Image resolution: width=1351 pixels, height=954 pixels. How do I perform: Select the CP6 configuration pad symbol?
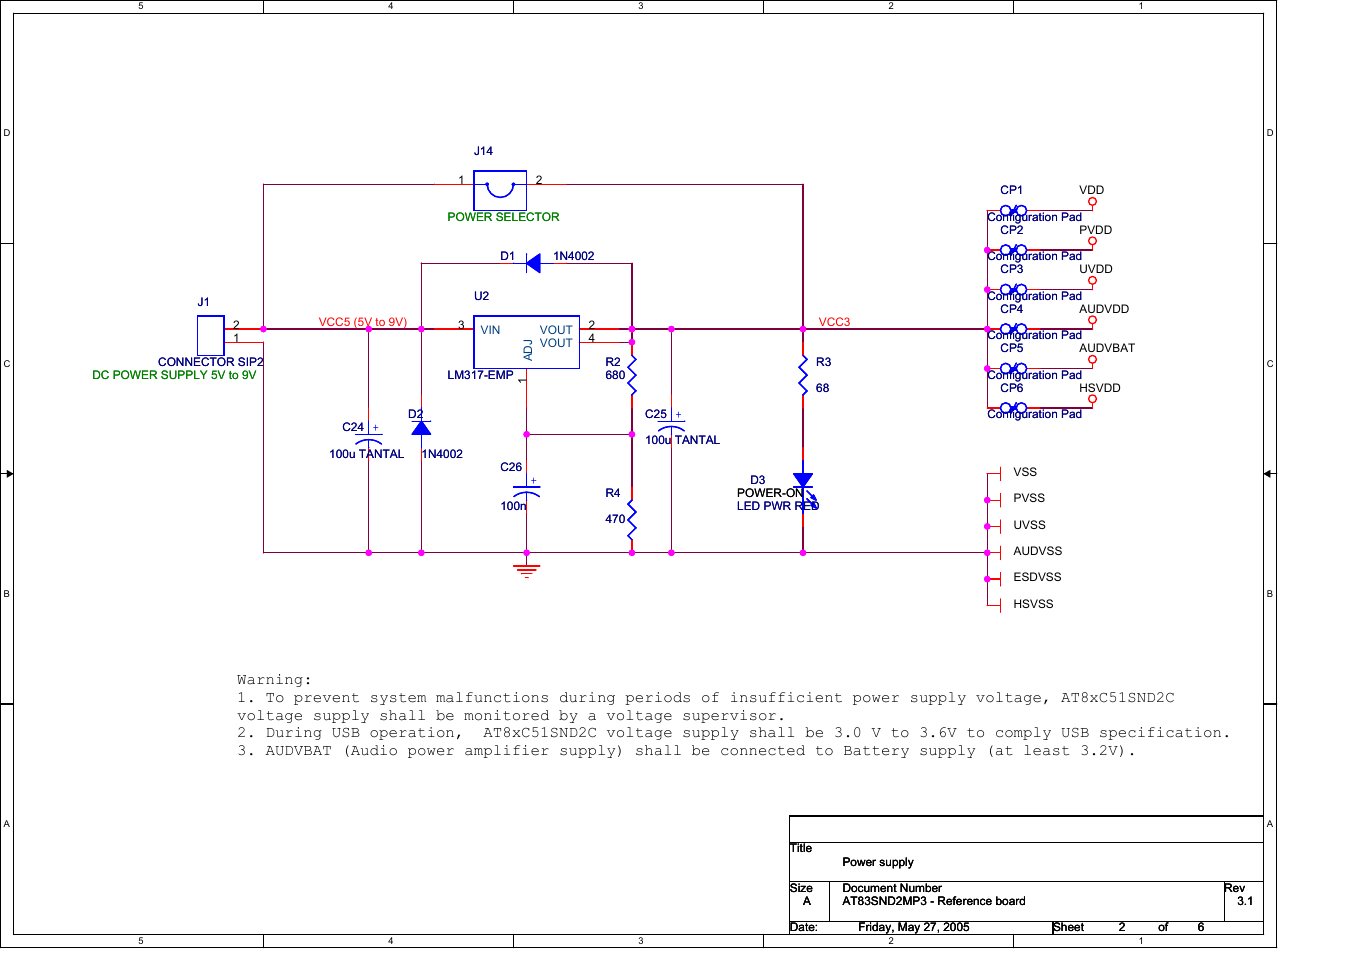click(x=1013, y=408)
